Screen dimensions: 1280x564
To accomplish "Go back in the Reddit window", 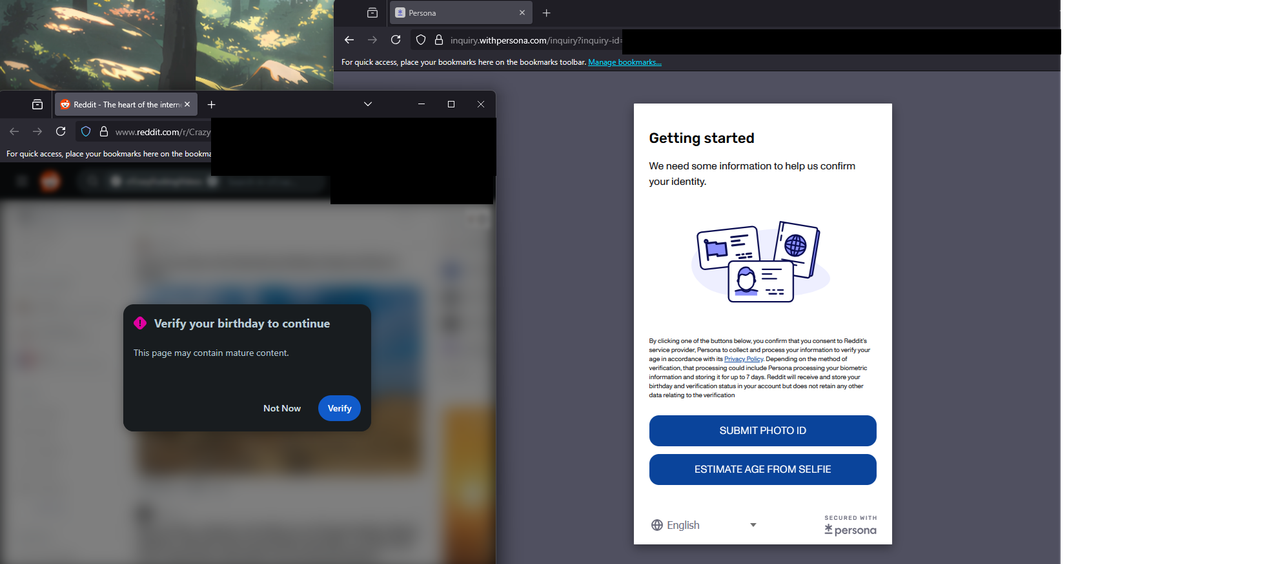I will coord(14,131).
